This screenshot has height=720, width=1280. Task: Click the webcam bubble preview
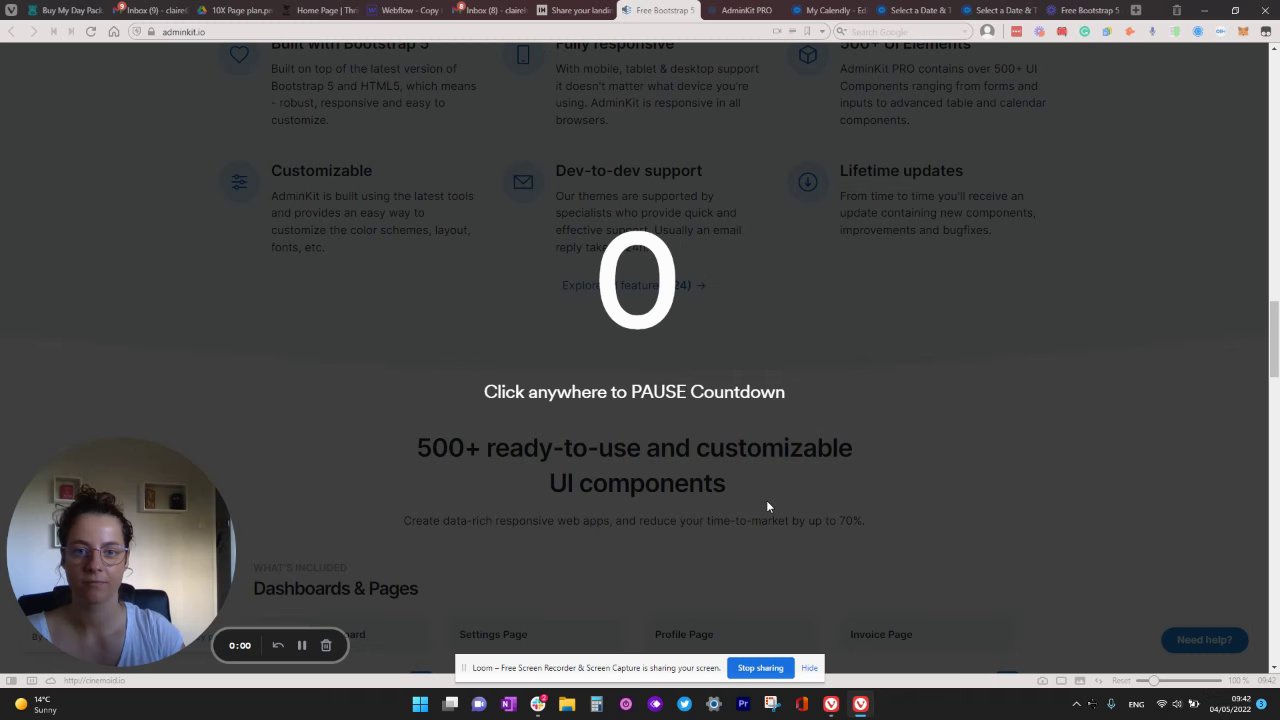(x=120, y=553)
